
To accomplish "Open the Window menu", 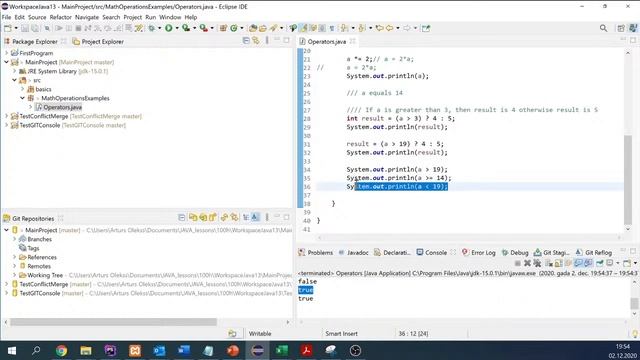I will (170, 17).
